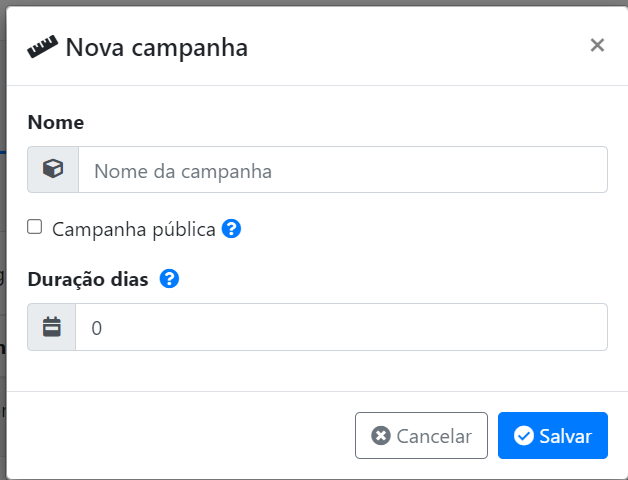The width and height of the screenshot is (628, 480).
Task: Click the Nova campanha dialog title
Action: pos(157,48)
